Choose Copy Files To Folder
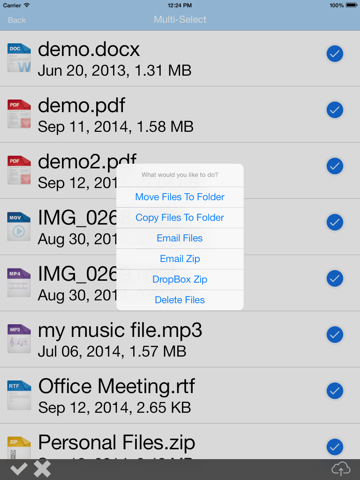 point(180,218)
